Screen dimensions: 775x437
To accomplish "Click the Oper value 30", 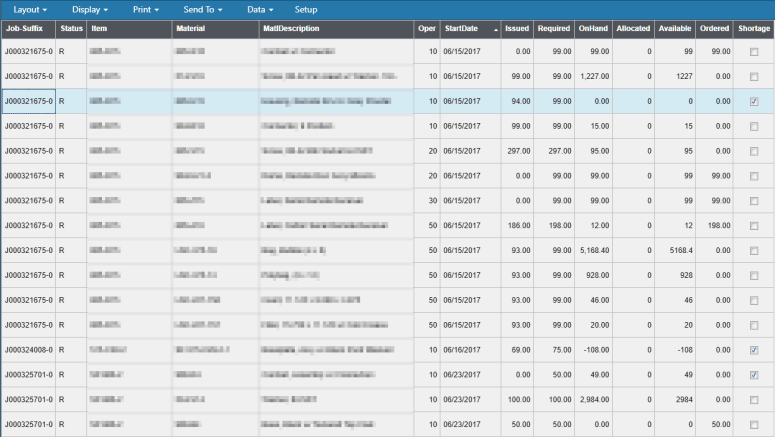I will (x=432, y=201).
